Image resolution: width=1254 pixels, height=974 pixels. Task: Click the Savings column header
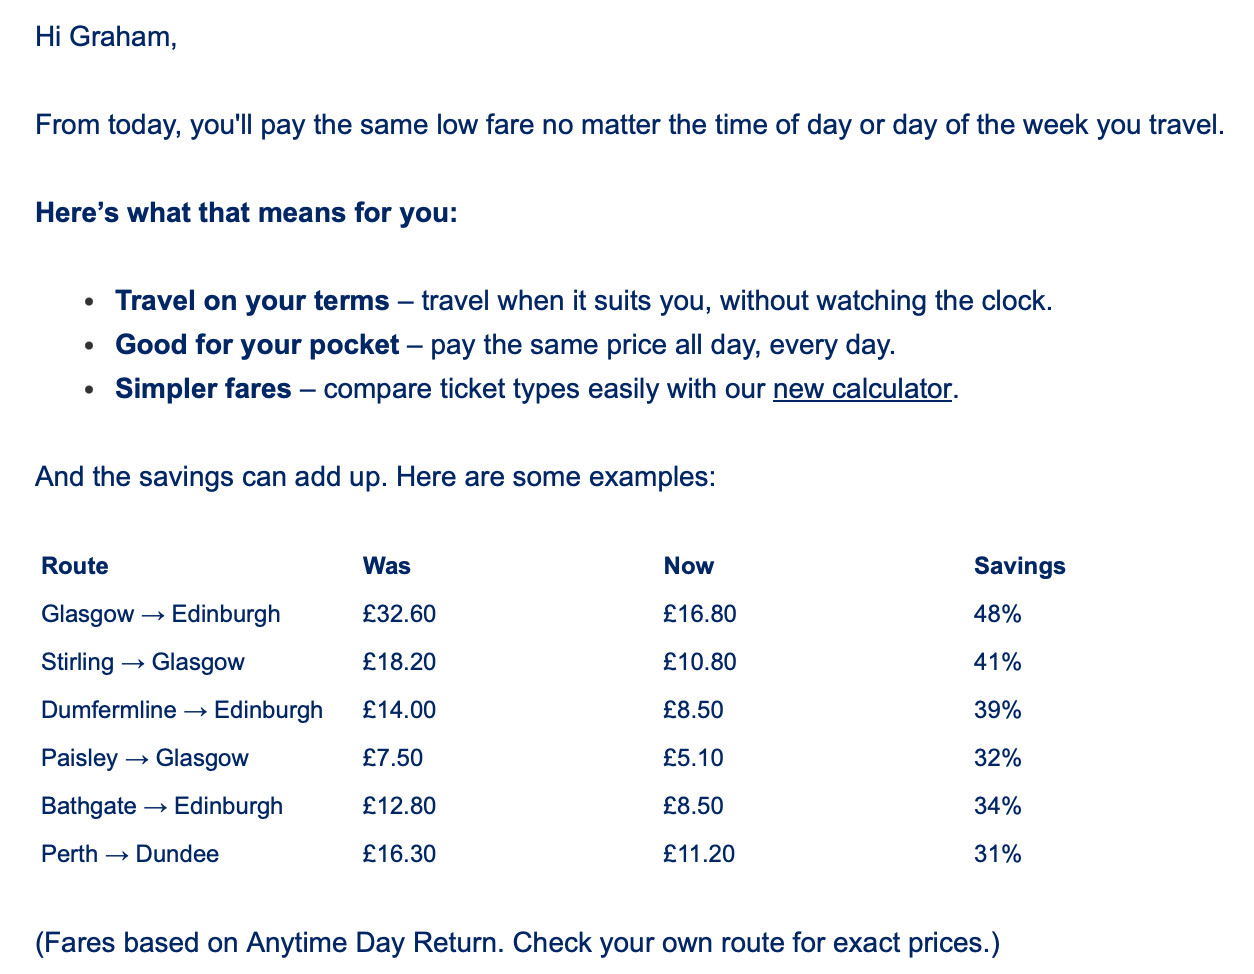pyautogui.click(x=1019, y=566)
